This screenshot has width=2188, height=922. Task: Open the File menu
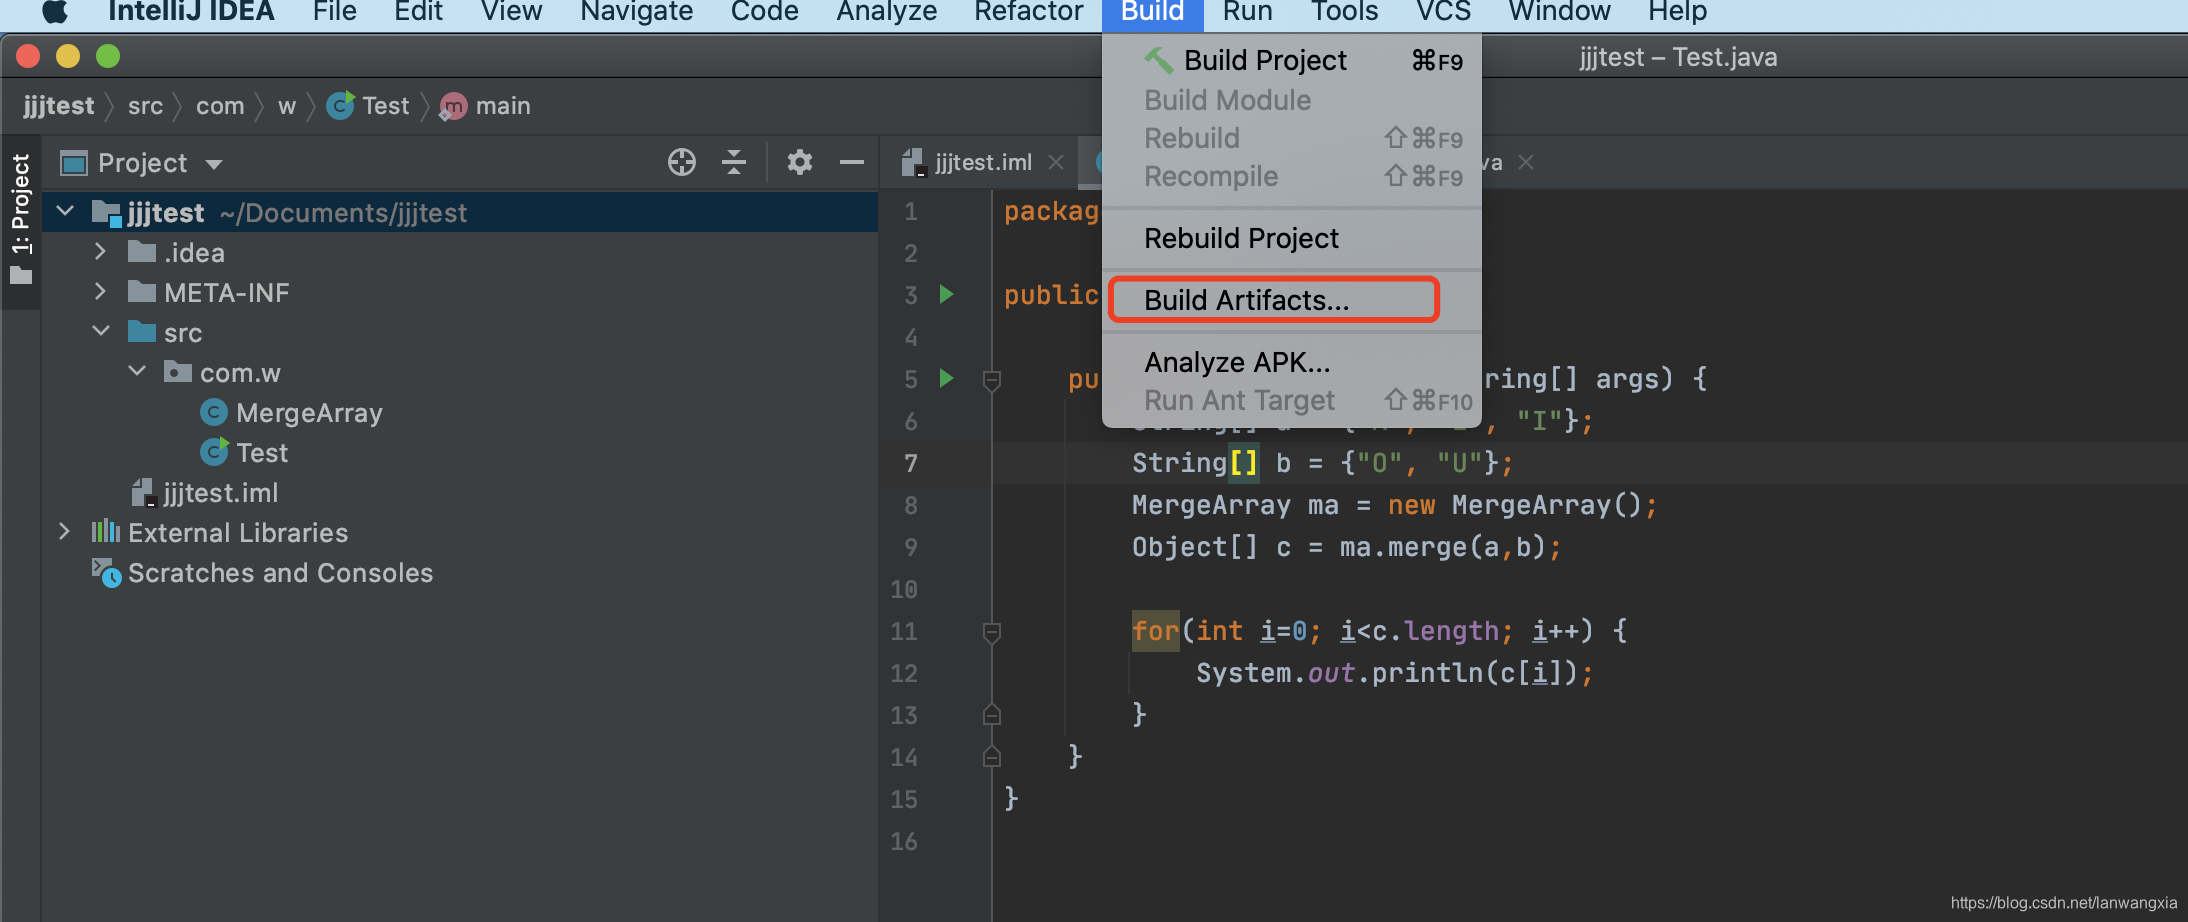click(x=334, y=12)
